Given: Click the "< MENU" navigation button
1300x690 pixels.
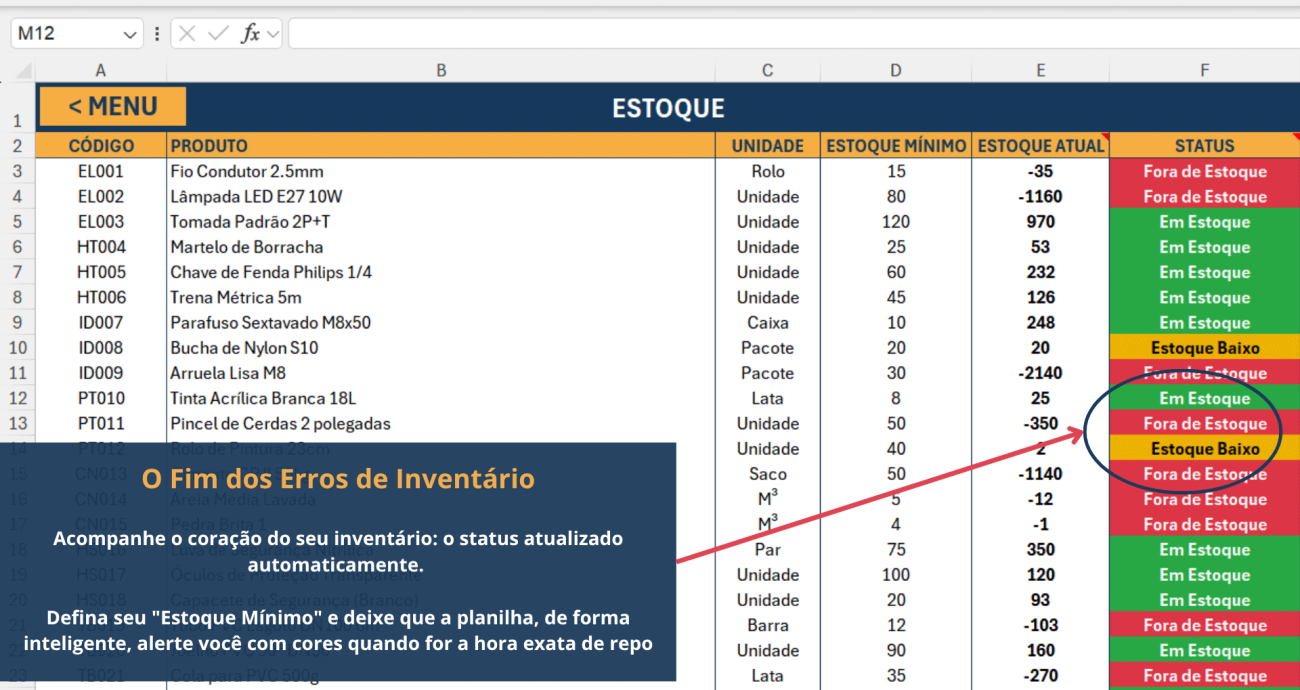Looking at the screenshot, I should tap(111, 106).
